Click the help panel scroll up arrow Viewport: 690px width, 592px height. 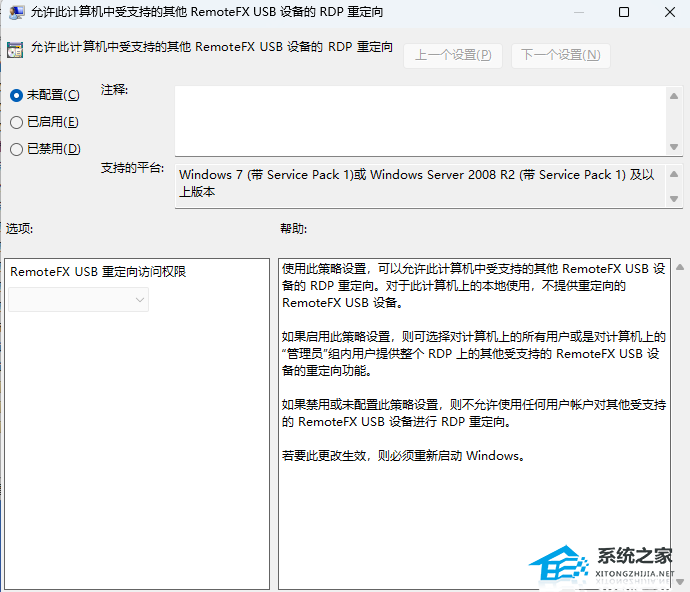(680, 267)
